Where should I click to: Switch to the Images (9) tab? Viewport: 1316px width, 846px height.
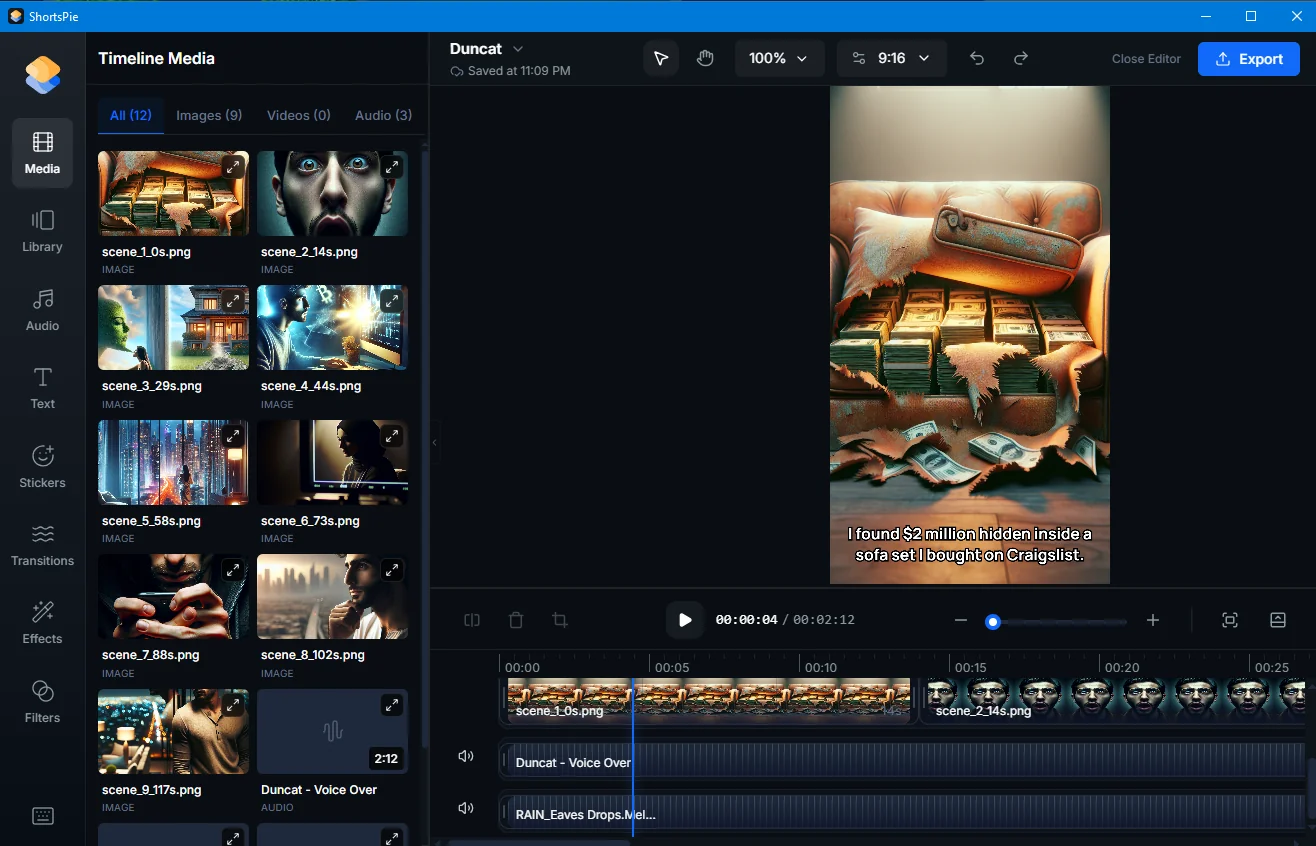coord(209,115)
